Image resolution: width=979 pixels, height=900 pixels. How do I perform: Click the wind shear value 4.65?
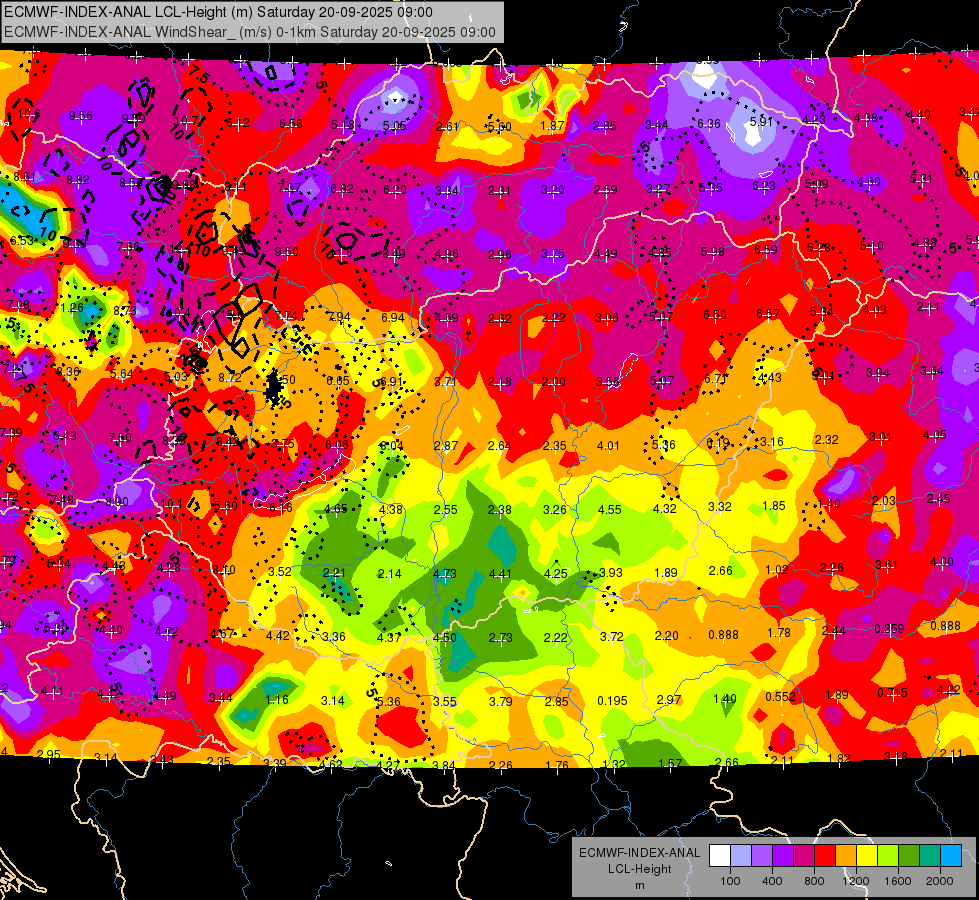pos(336,509)
